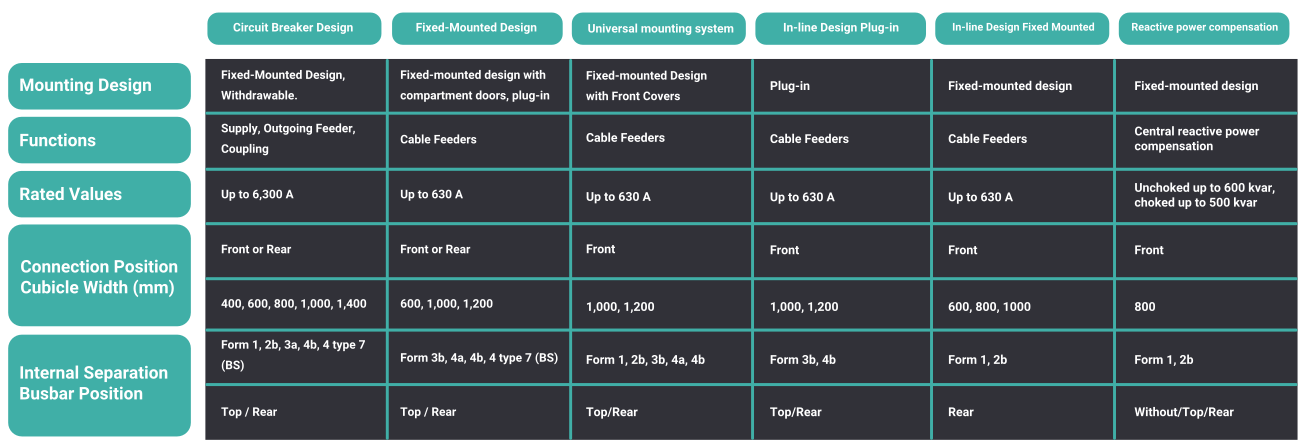Click the Reactive power compensation header
The width and height of the screenshot is (1306, 448).
[x=1204, y=28]
